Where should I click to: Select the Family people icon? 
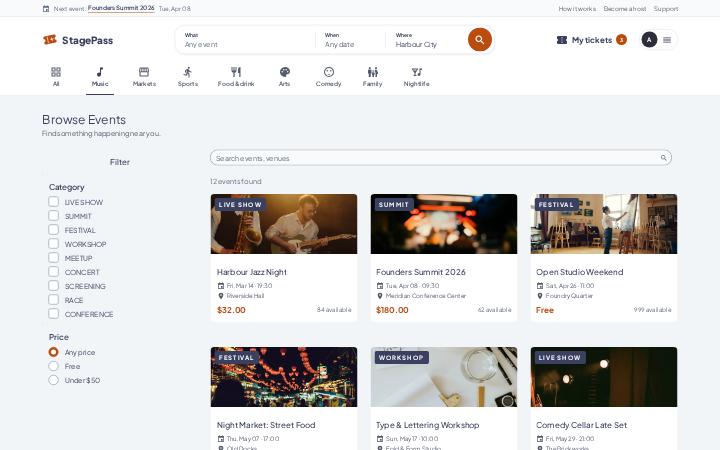pos(372,72)
